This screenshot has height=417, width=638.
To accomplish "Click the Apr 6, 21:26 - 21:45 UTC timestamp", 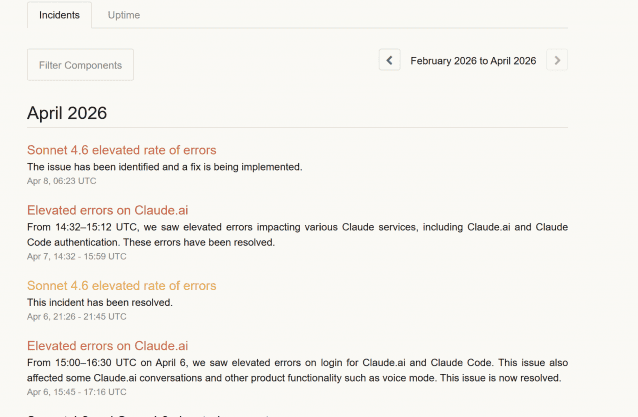I will pyautogui.click(x=77, y=317).
